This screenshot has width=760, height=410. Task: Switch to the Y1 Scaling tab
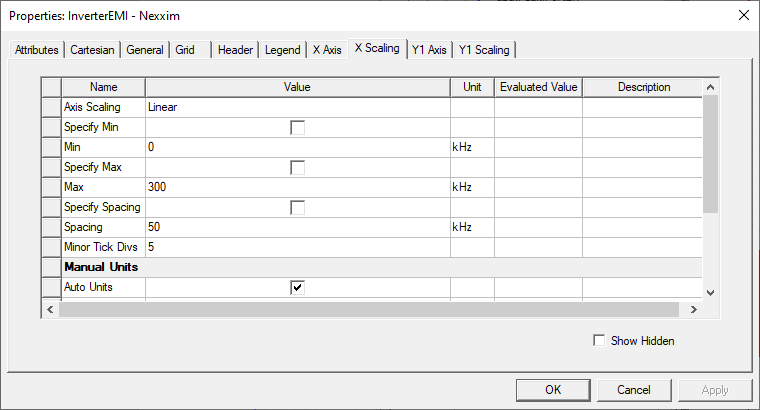tap(484, 50)
